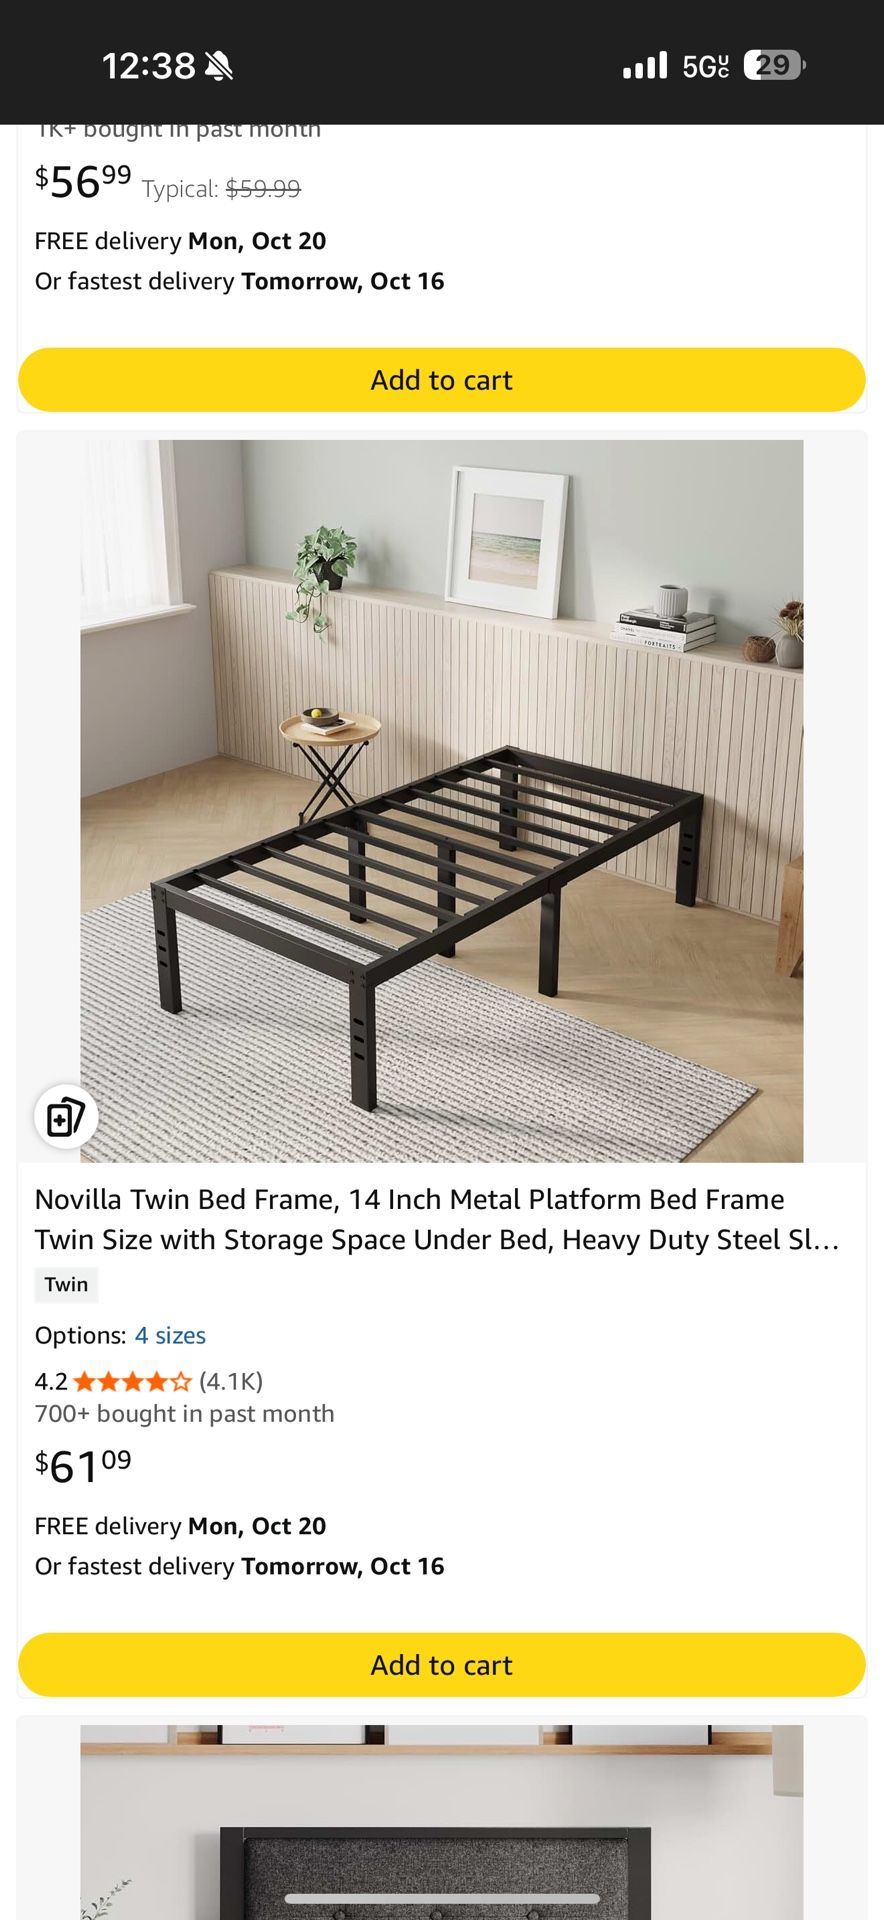Screen dimensions: 884x1920
Task: Tap FREE delivery Mon, Oct 20 under $61.09
Action: tap(180, 1526)
